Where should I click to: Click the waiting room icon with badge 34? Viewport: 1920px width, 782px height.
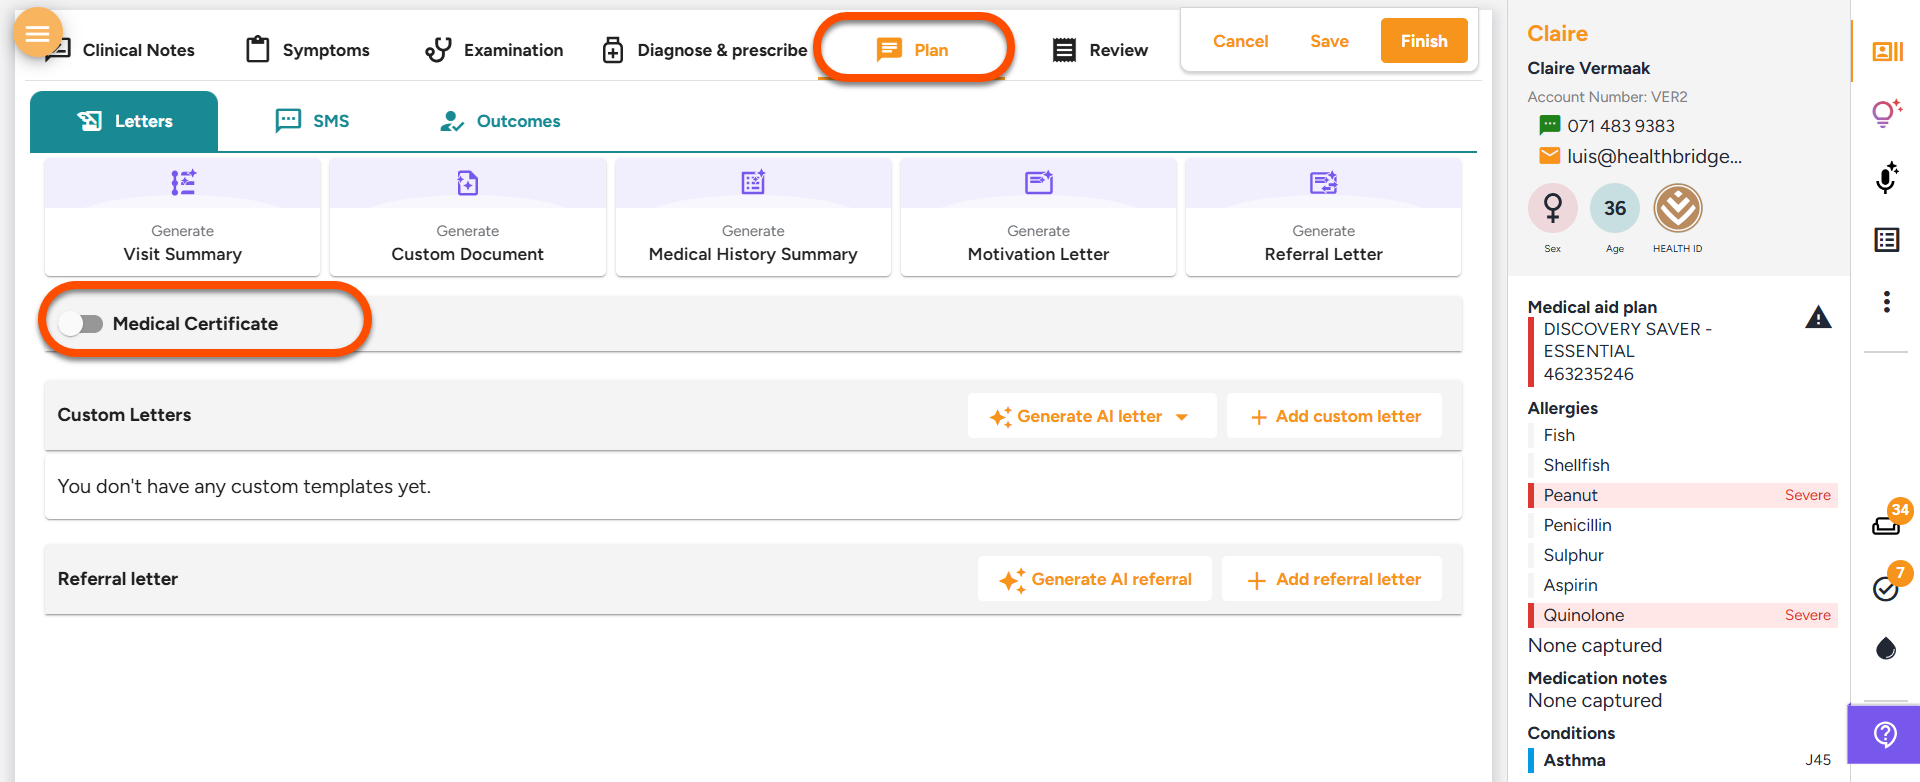(x=1886, y=523)
